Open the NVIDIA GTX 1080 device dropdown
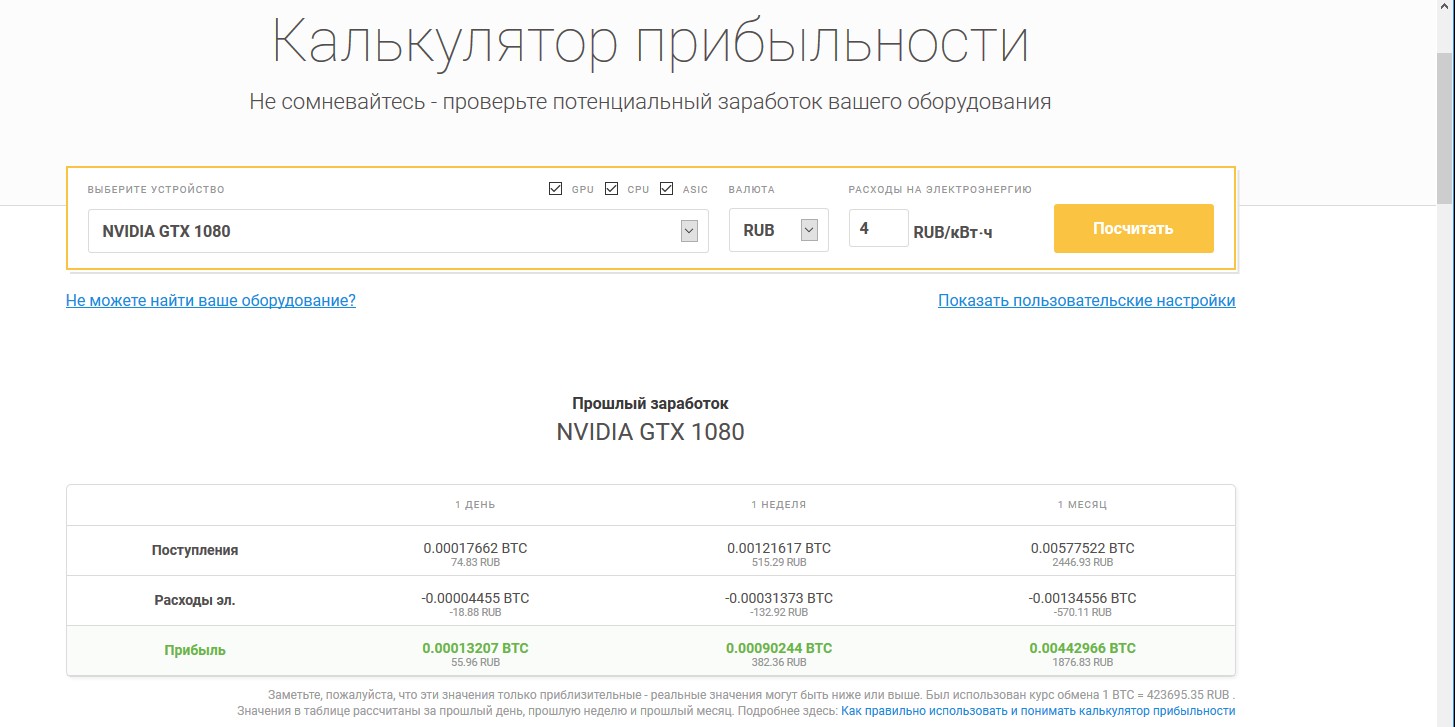The image size is (1455, 727). pos(398,231)
